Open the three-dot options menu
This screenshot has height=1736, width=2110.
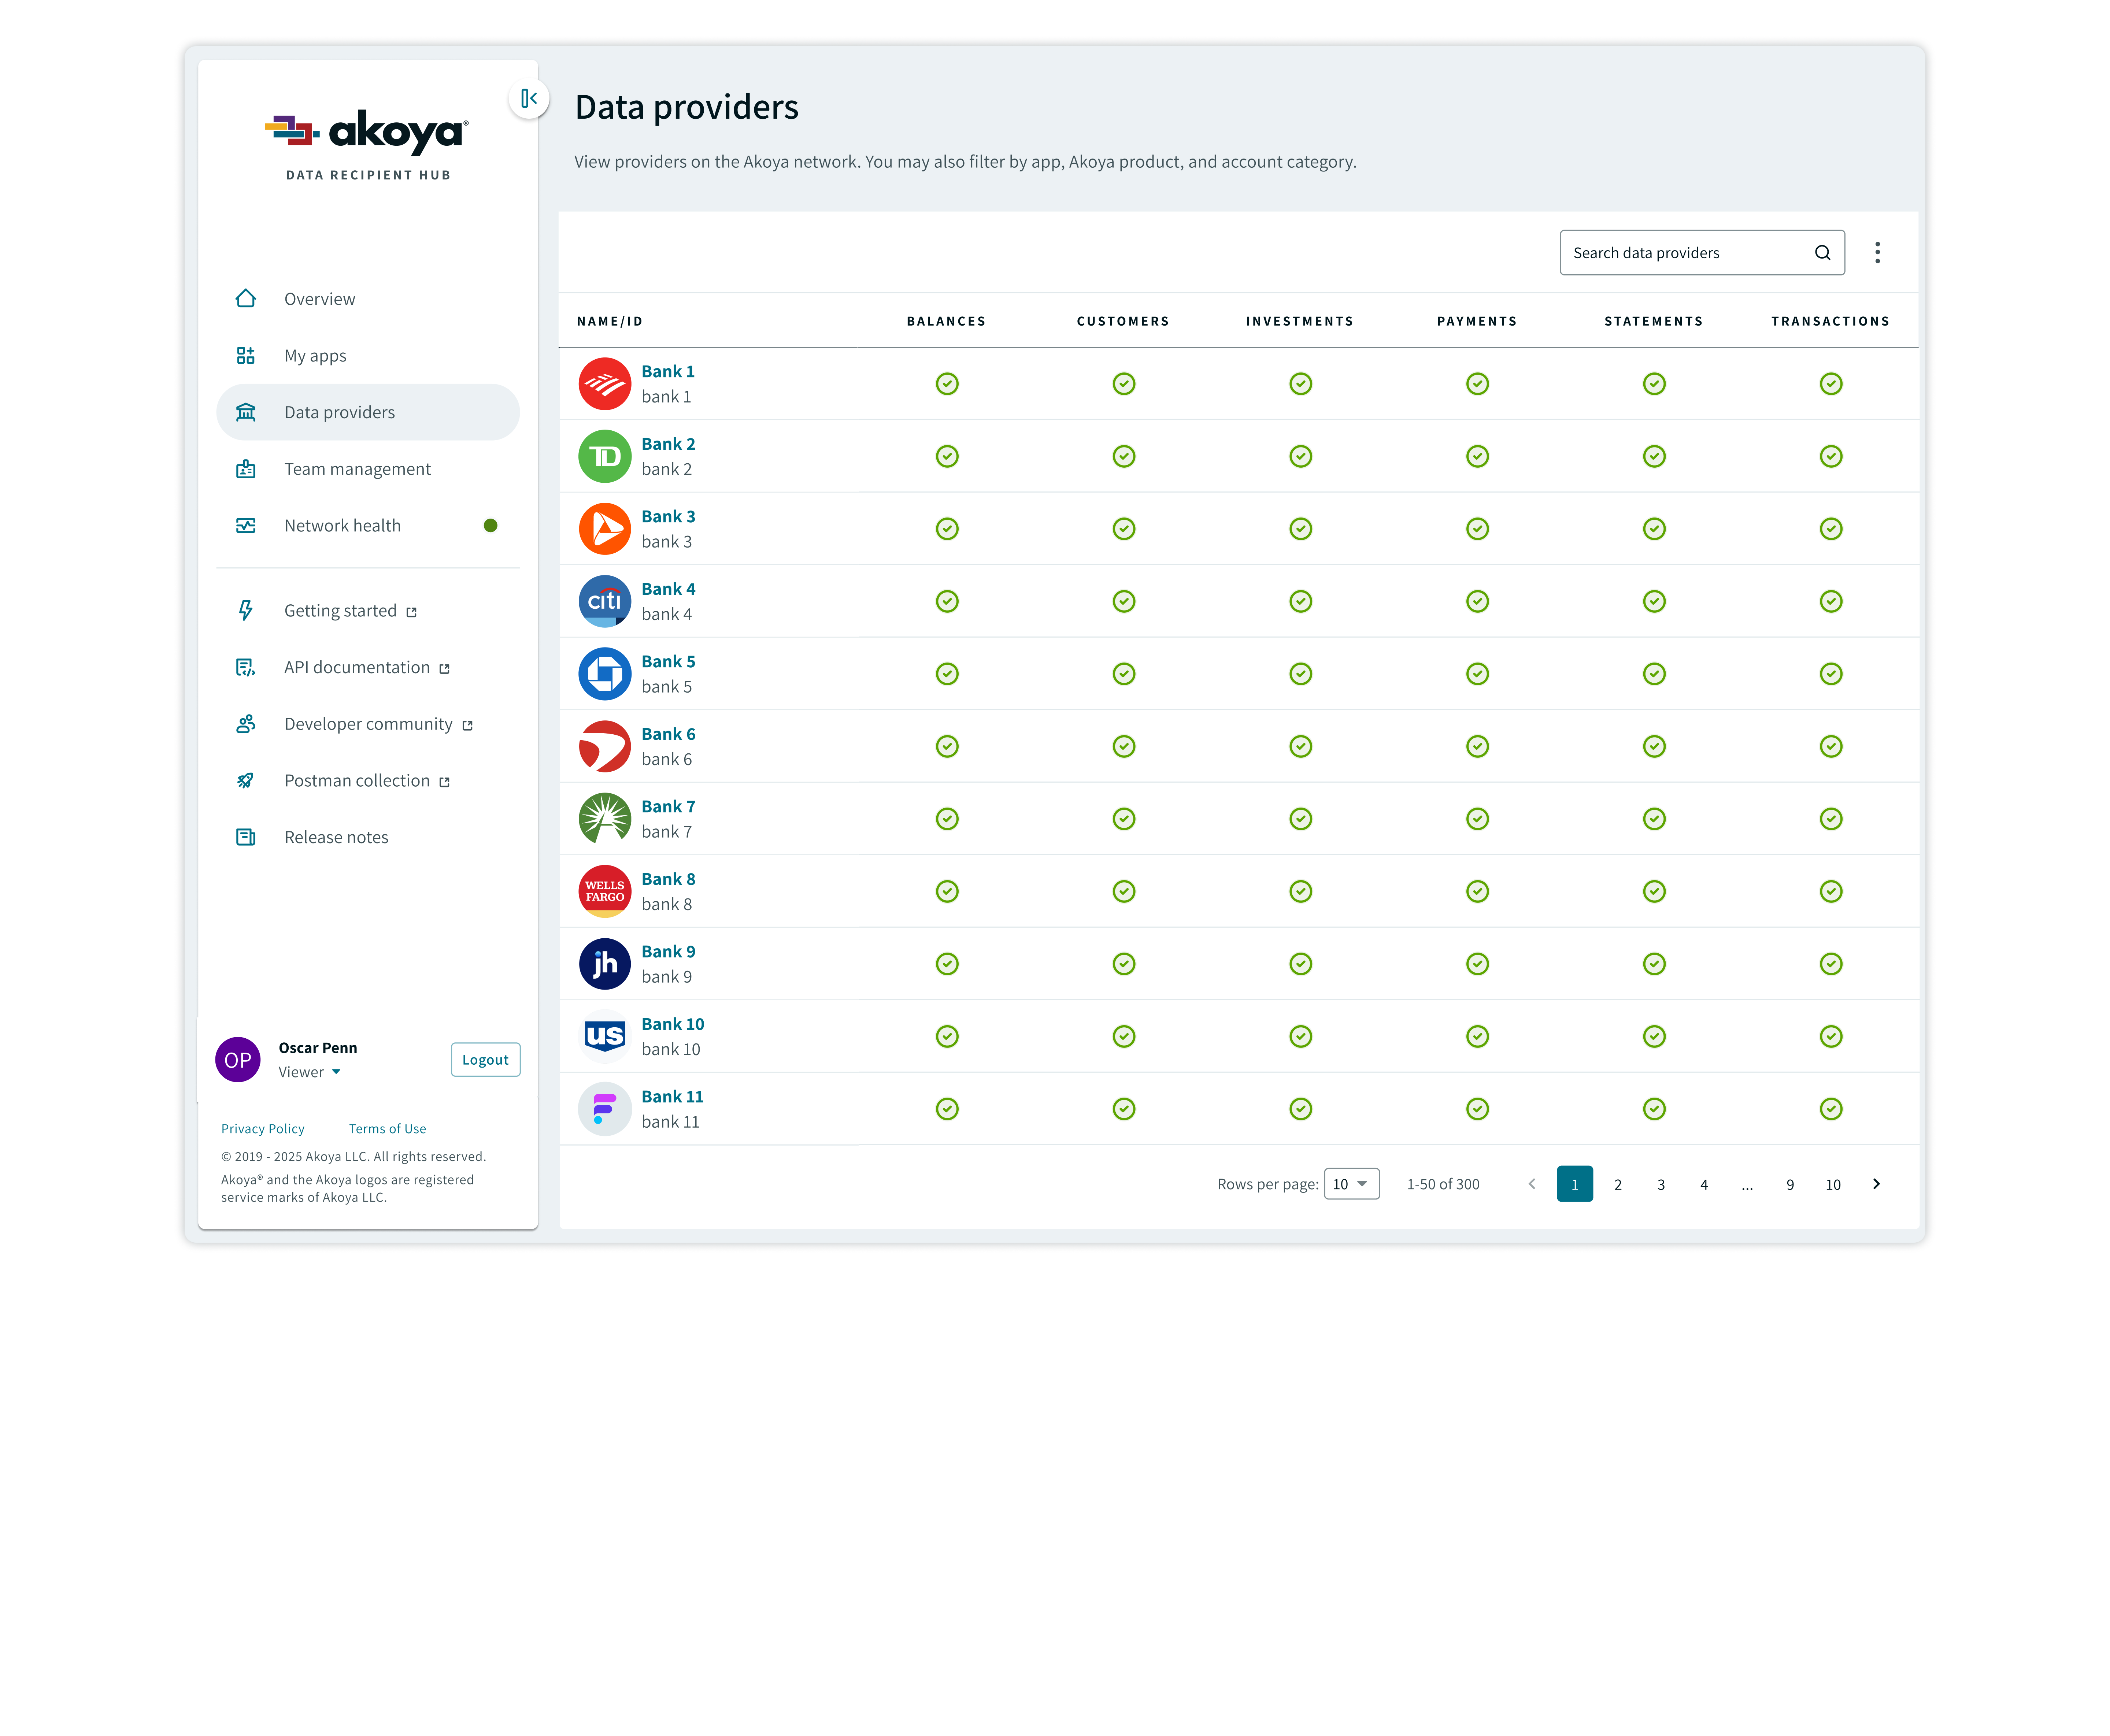(1877, 253)
